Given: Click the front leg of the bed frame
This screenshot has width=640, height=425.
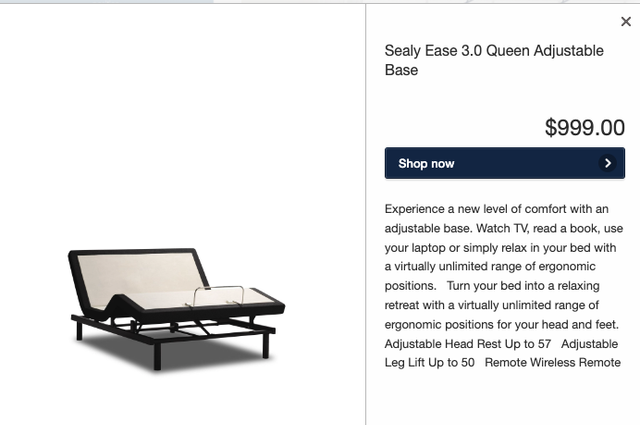Looking at the screenshot, I should click(x=157, y=356).
